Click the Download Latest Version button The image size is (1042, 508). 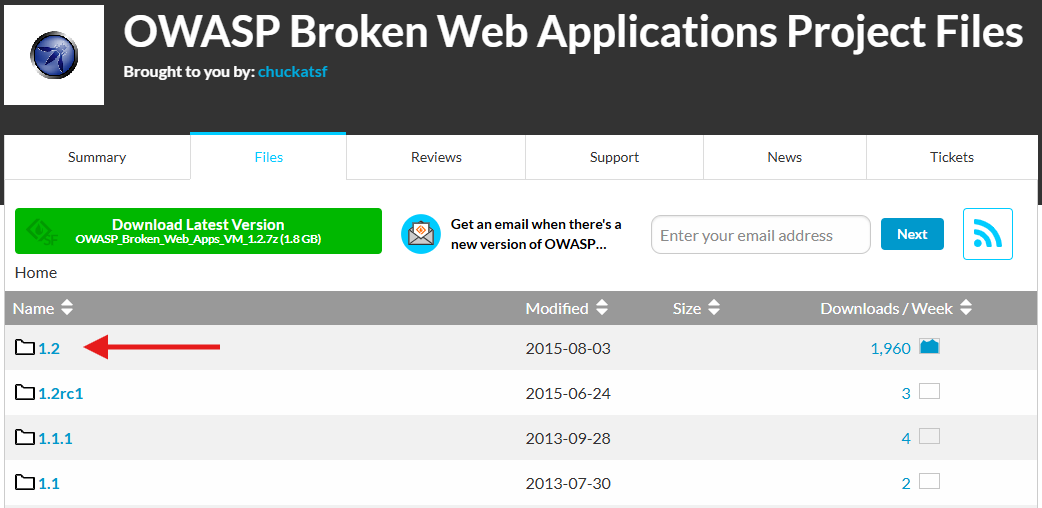pyautogui.click(x=198, y=231)
